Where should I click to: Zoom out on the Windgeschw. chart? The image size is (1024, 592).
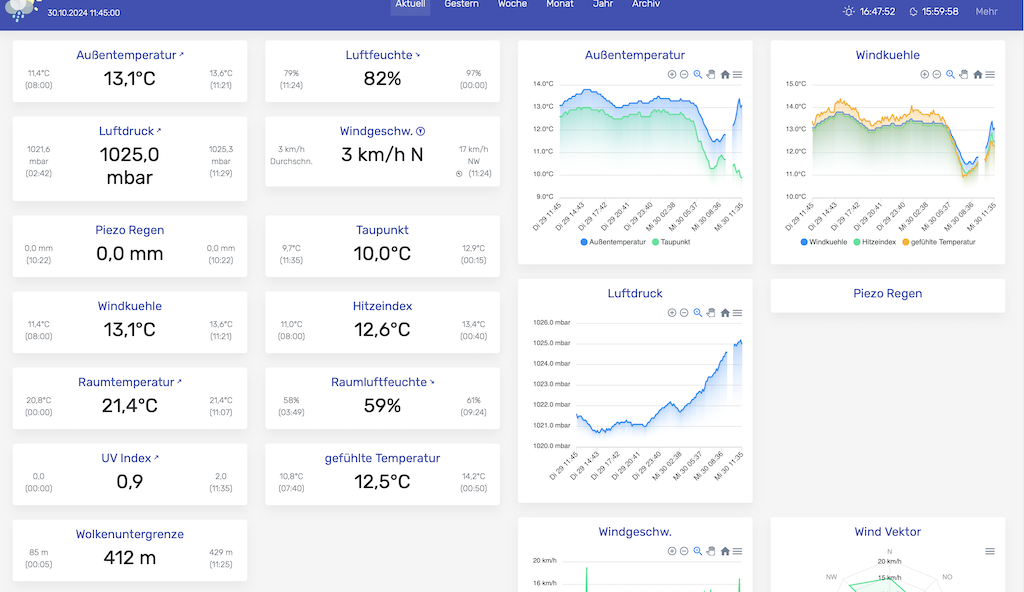click(x=684, y=551)
